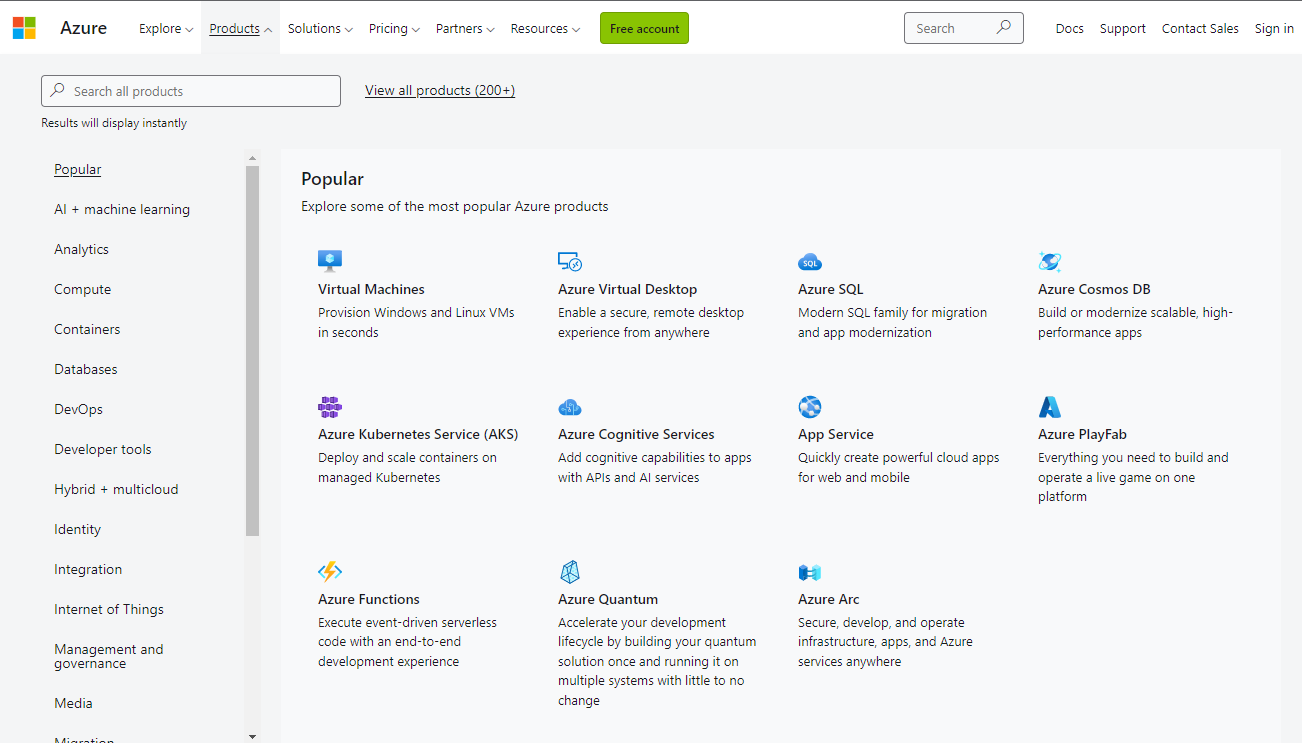Image resolution: width=1302 pixels, height=743 pixels.
Task: Open the View all products (200+) link
Action: pyautogui.click(x=440, y=90)
